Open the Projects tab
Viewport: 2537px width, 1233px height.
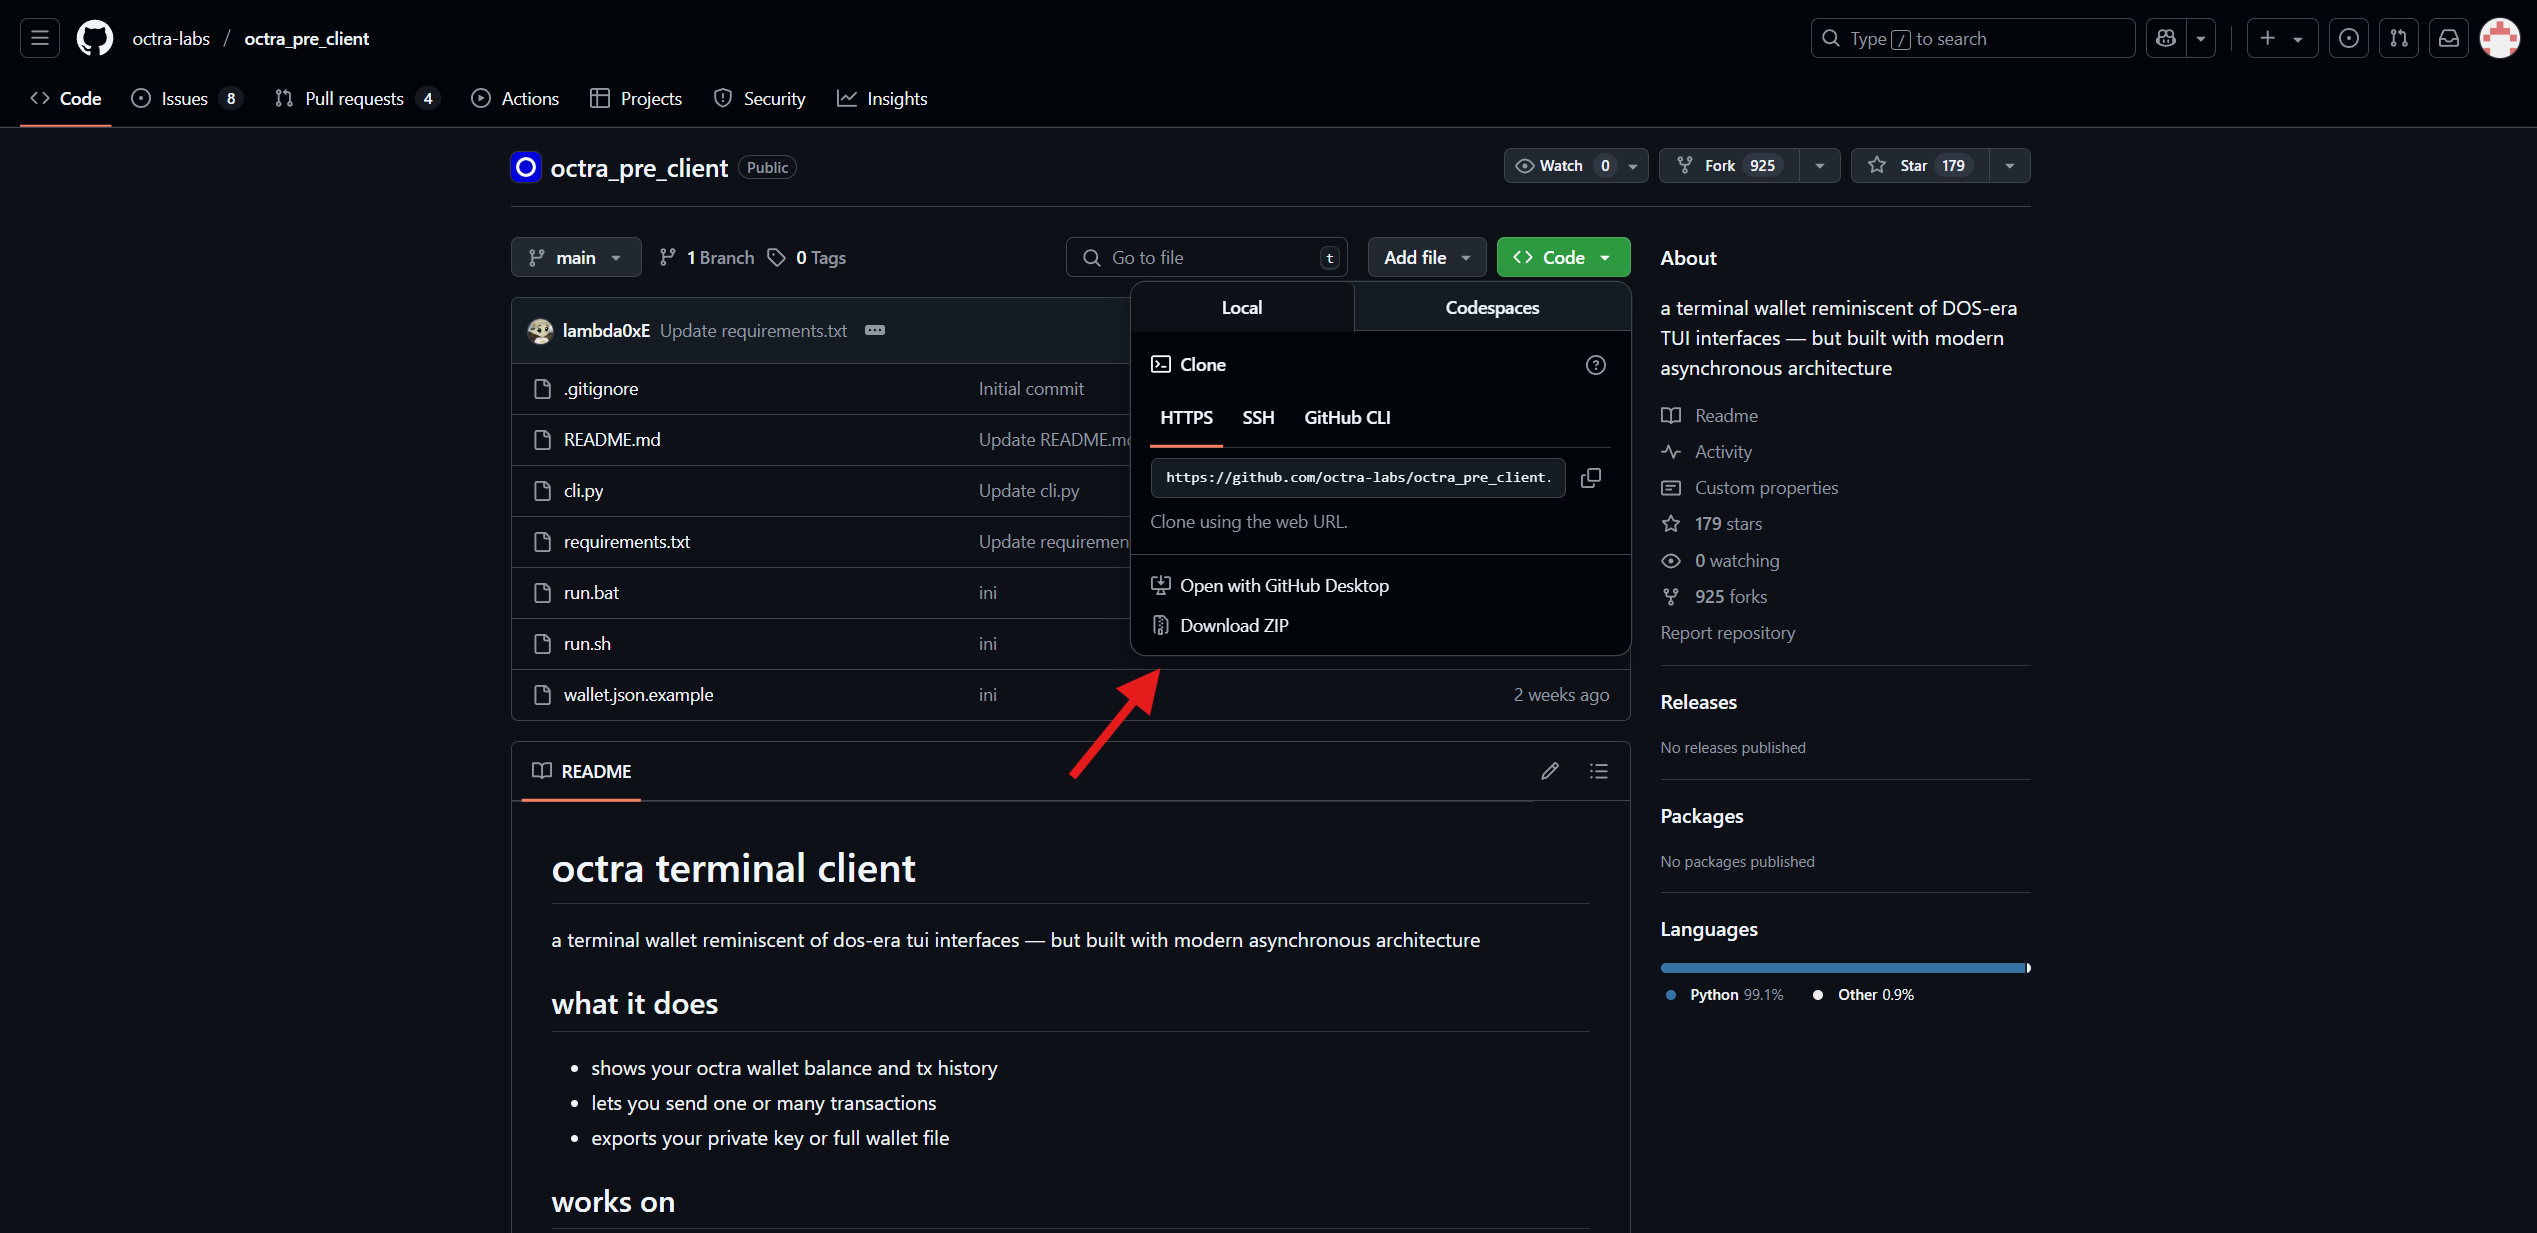click(x=636, y=98)
